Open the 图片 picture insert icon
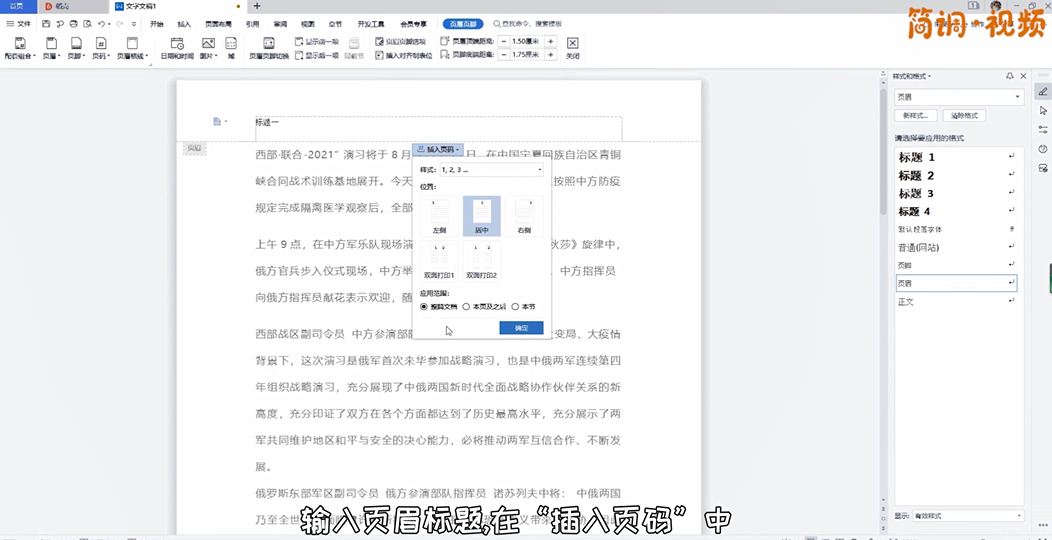This screenshot has width=1052, height=540. click(208, 44)
